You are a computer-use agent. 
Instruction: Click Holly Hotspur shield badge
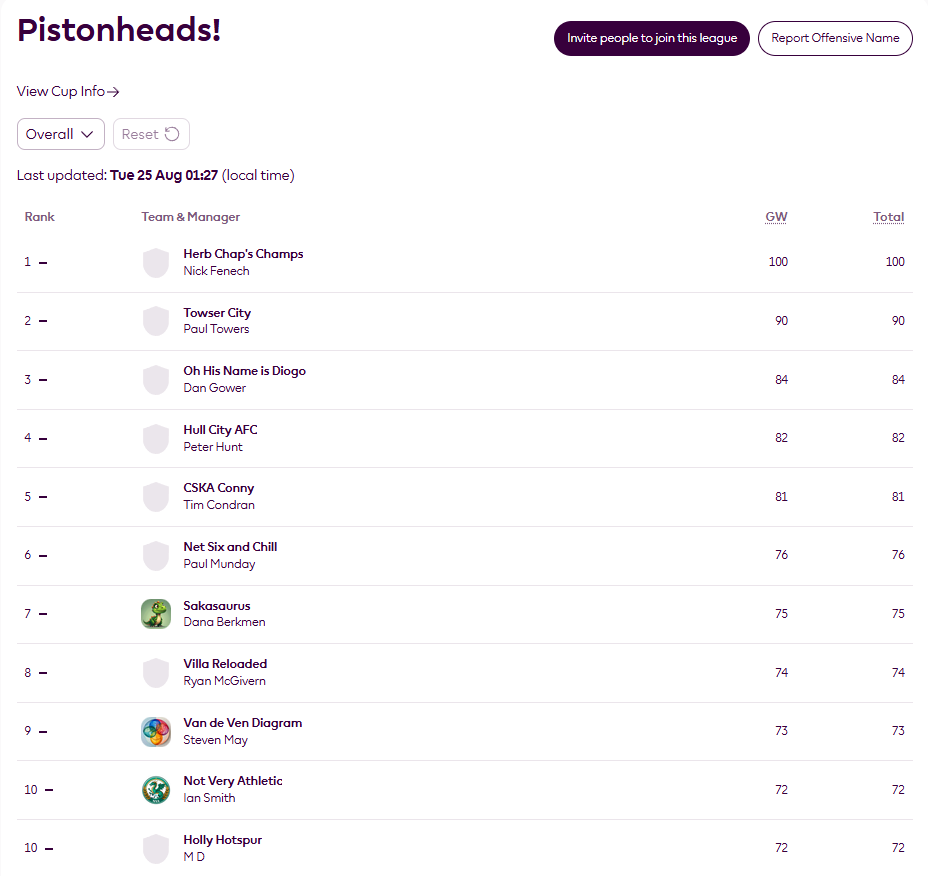coord(156,849)
